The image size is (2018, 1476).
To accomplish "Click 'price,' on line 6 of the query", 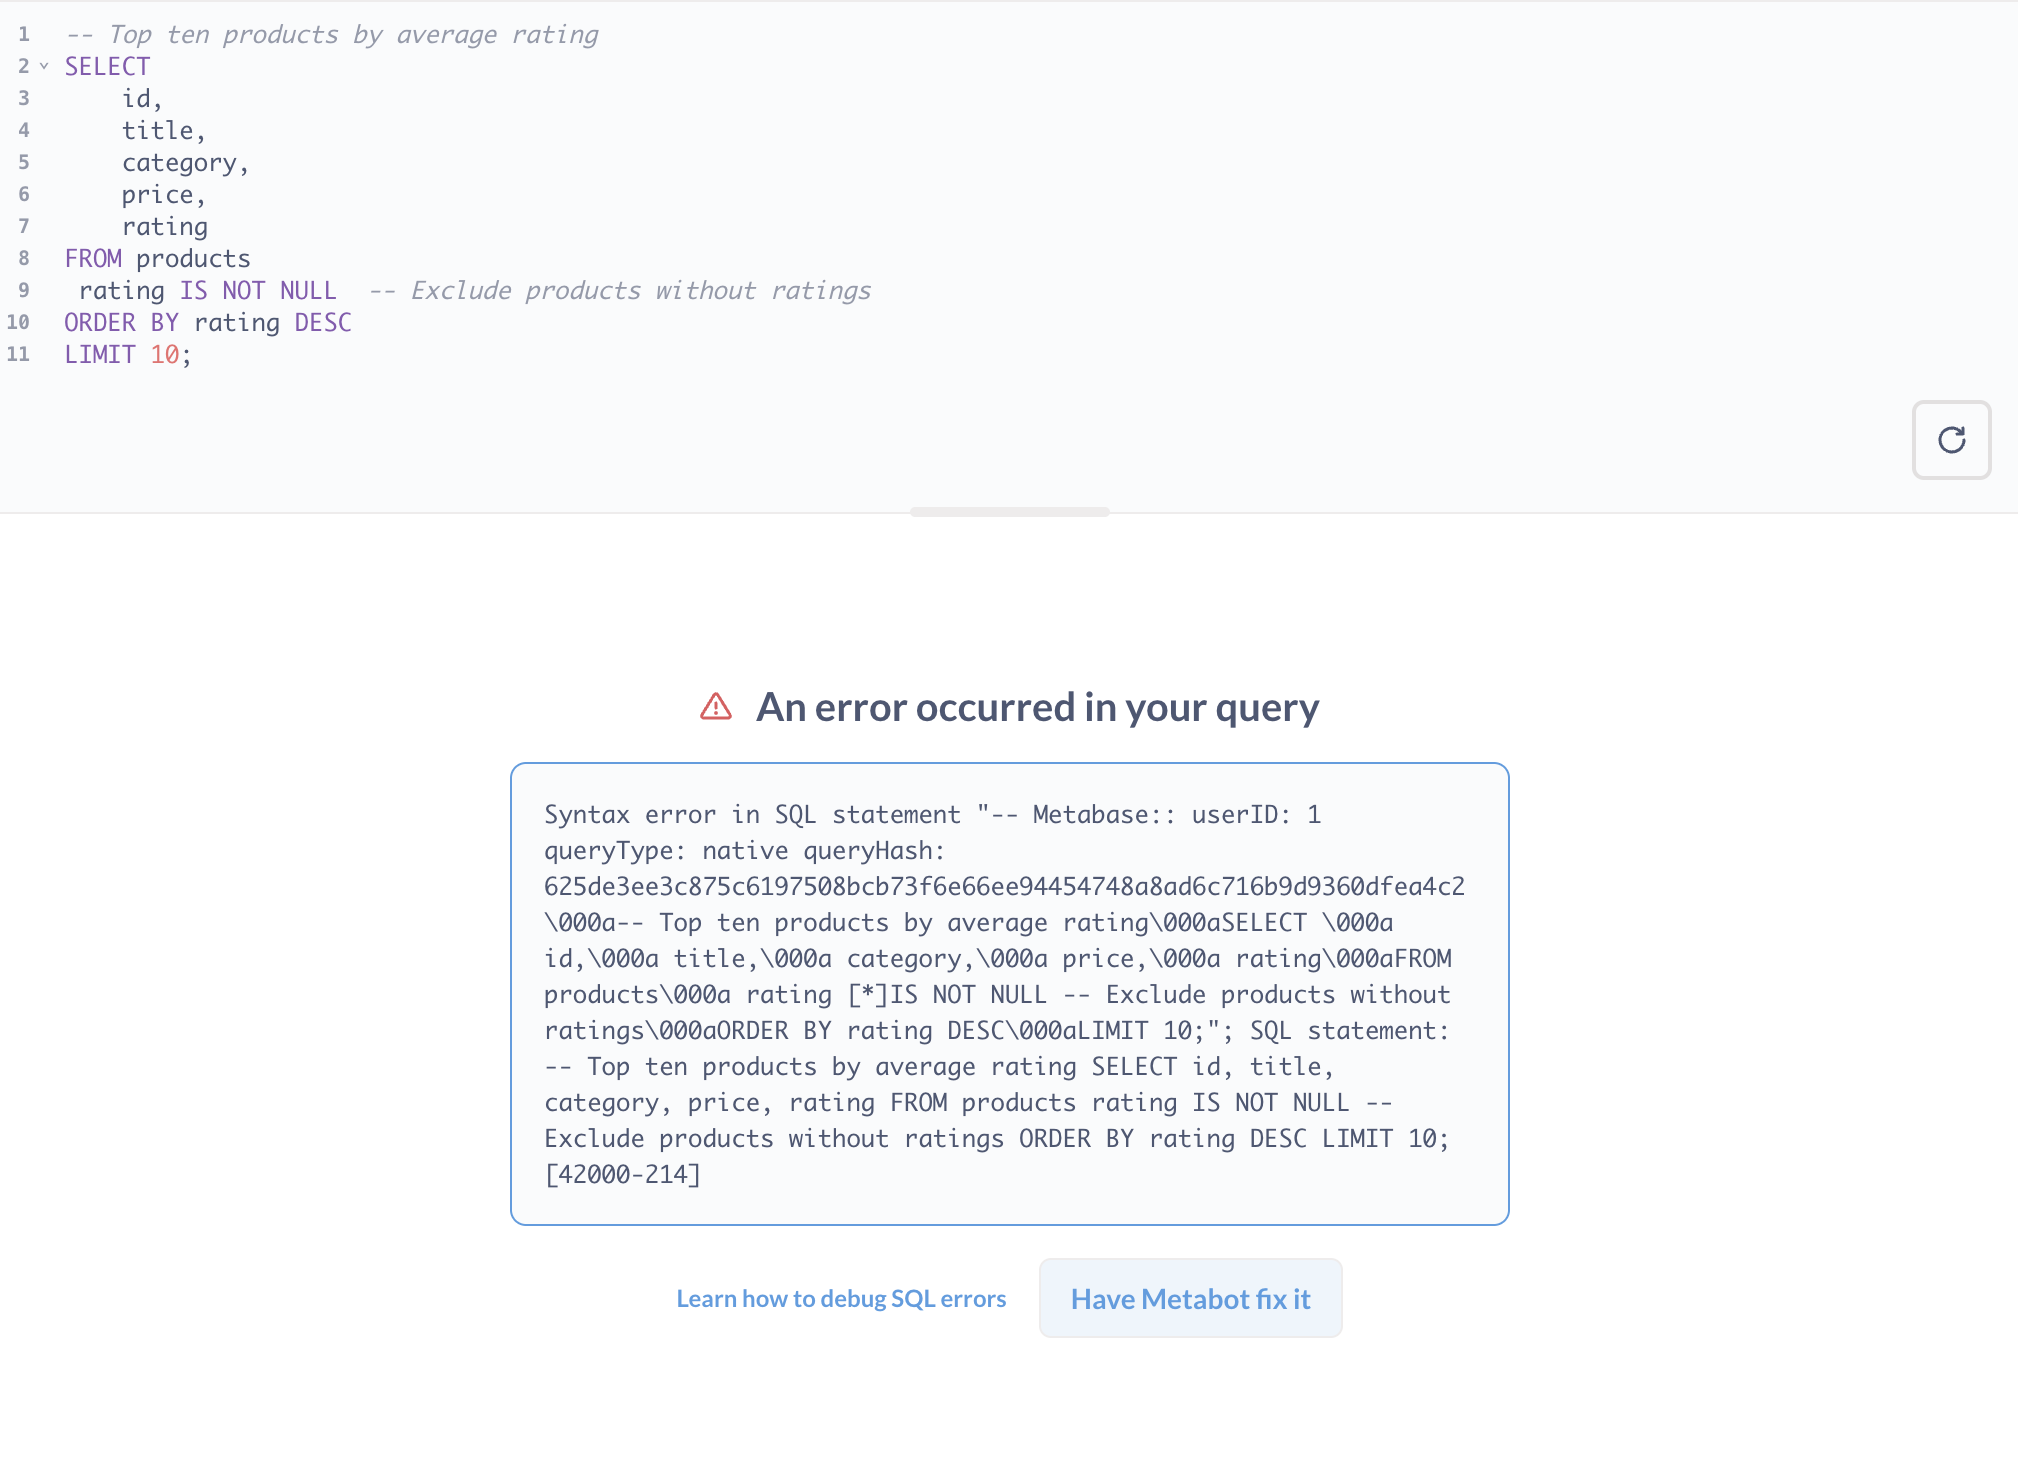I will [x=163, y=194].
